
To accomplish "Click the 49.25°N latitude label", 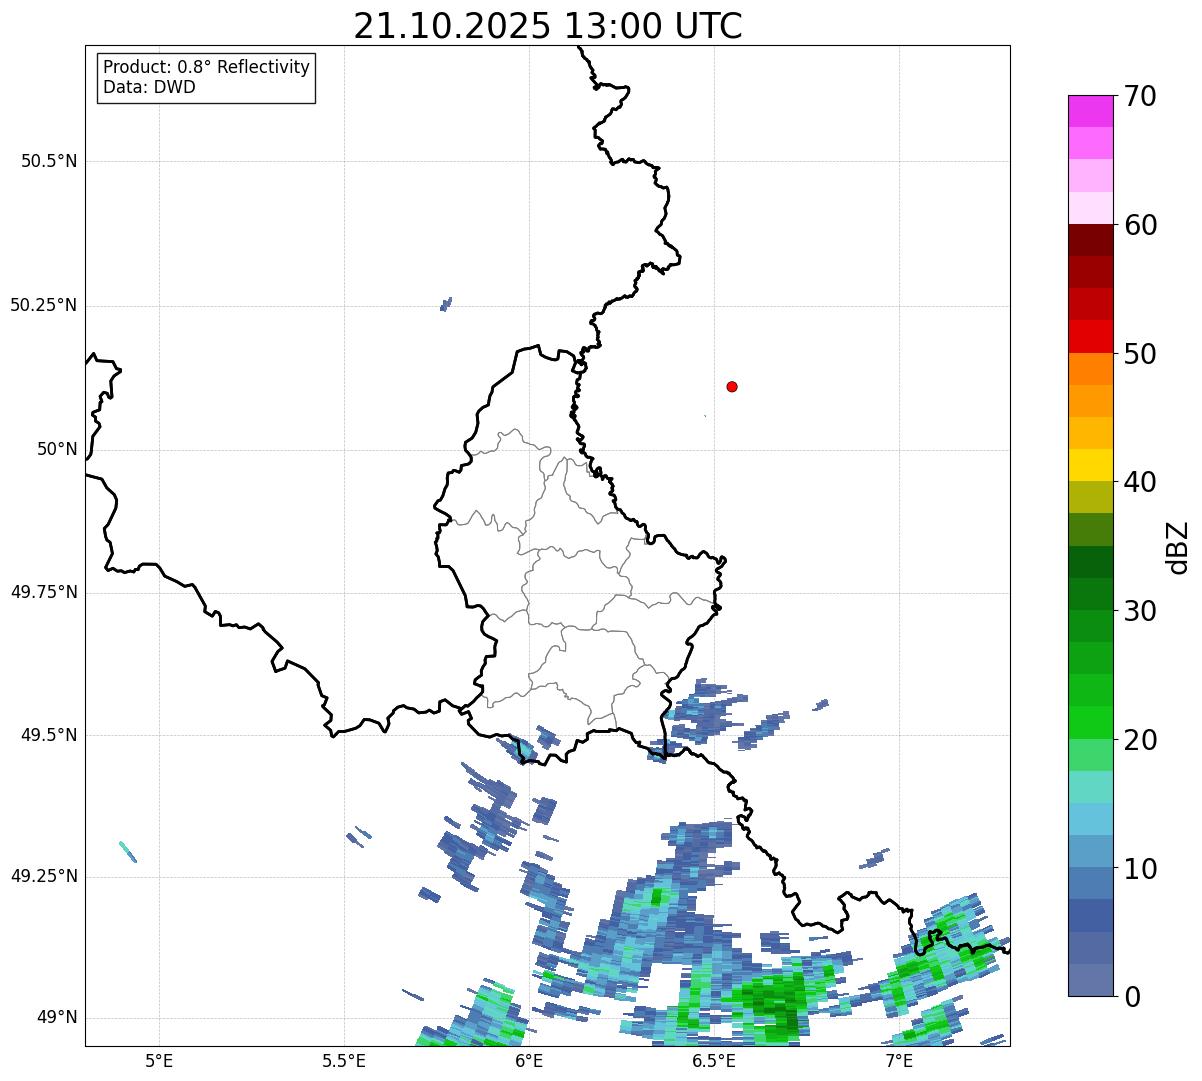I will click(43, 876).
